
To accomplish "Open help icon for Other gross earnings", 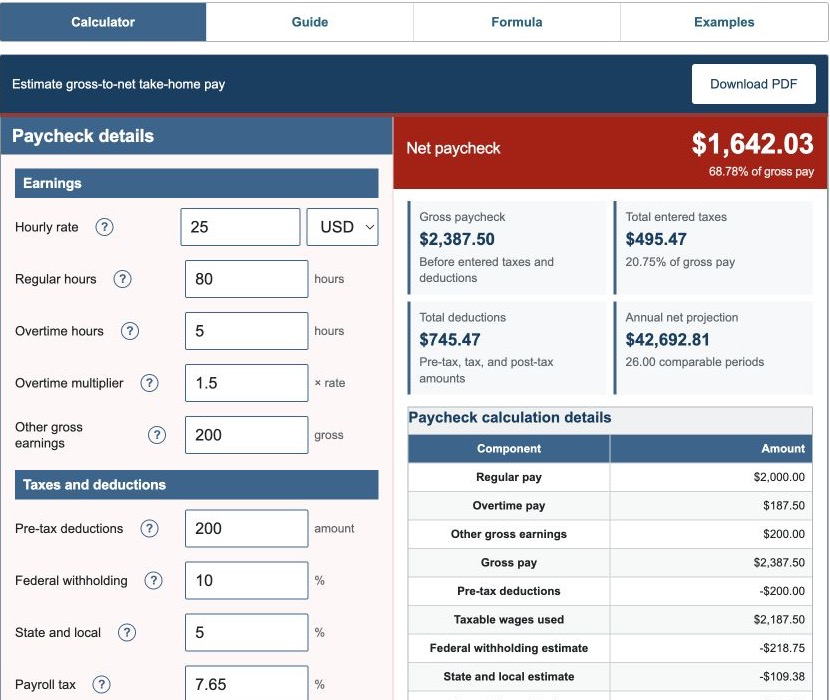I will click(157, 435).
